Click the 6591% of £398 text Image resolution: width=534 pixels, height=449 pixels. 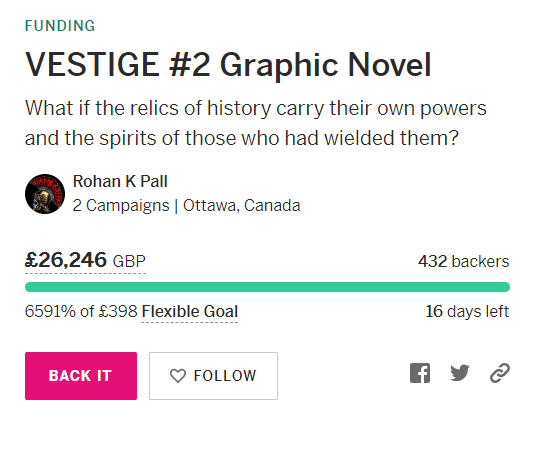coord(81,311)
